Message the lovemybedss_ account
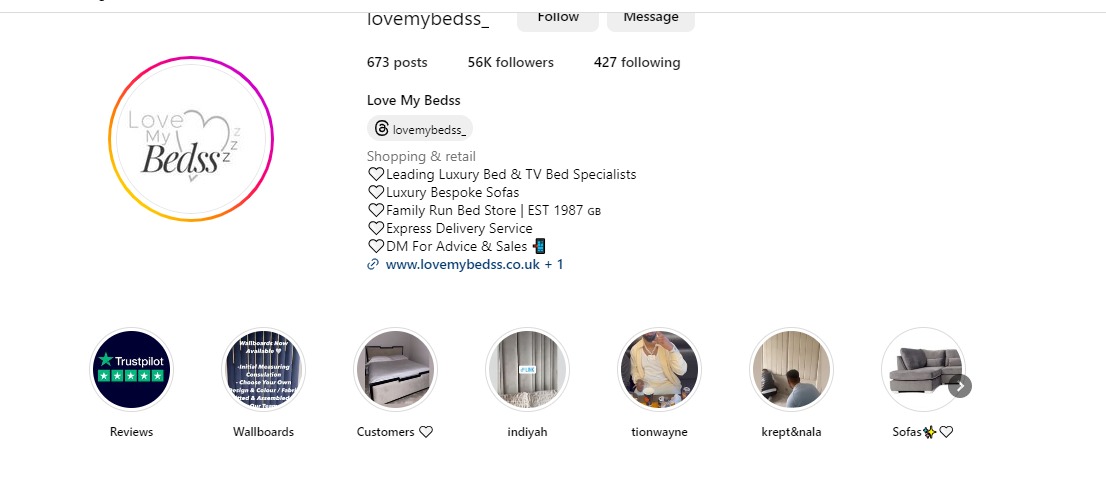Screen dimensions: 1106x490 [650, 17]
